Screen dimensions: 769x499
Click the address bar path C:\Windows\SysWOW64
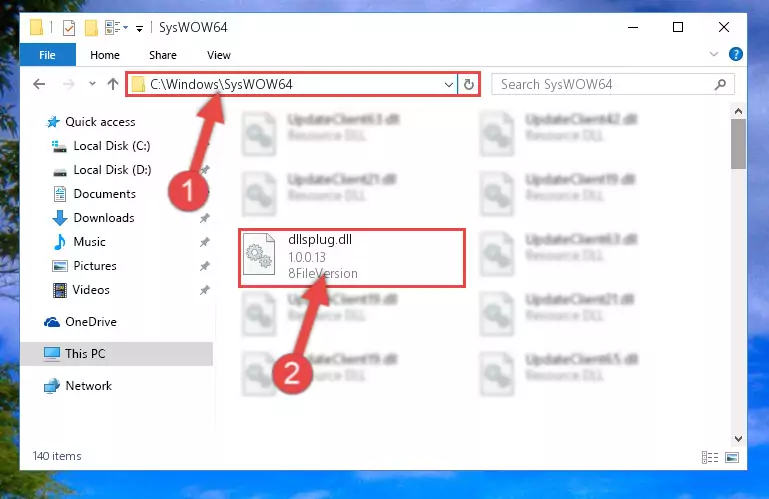click(x=221, y=84)
